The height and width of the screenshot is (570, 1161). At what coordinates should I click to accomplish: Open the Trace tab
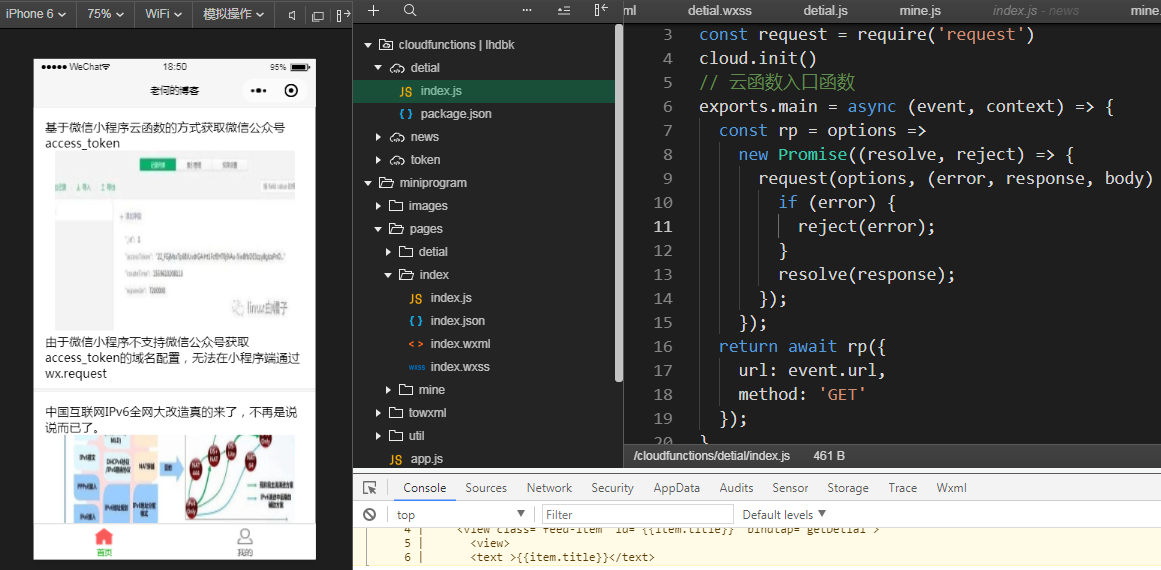[903, 488]
